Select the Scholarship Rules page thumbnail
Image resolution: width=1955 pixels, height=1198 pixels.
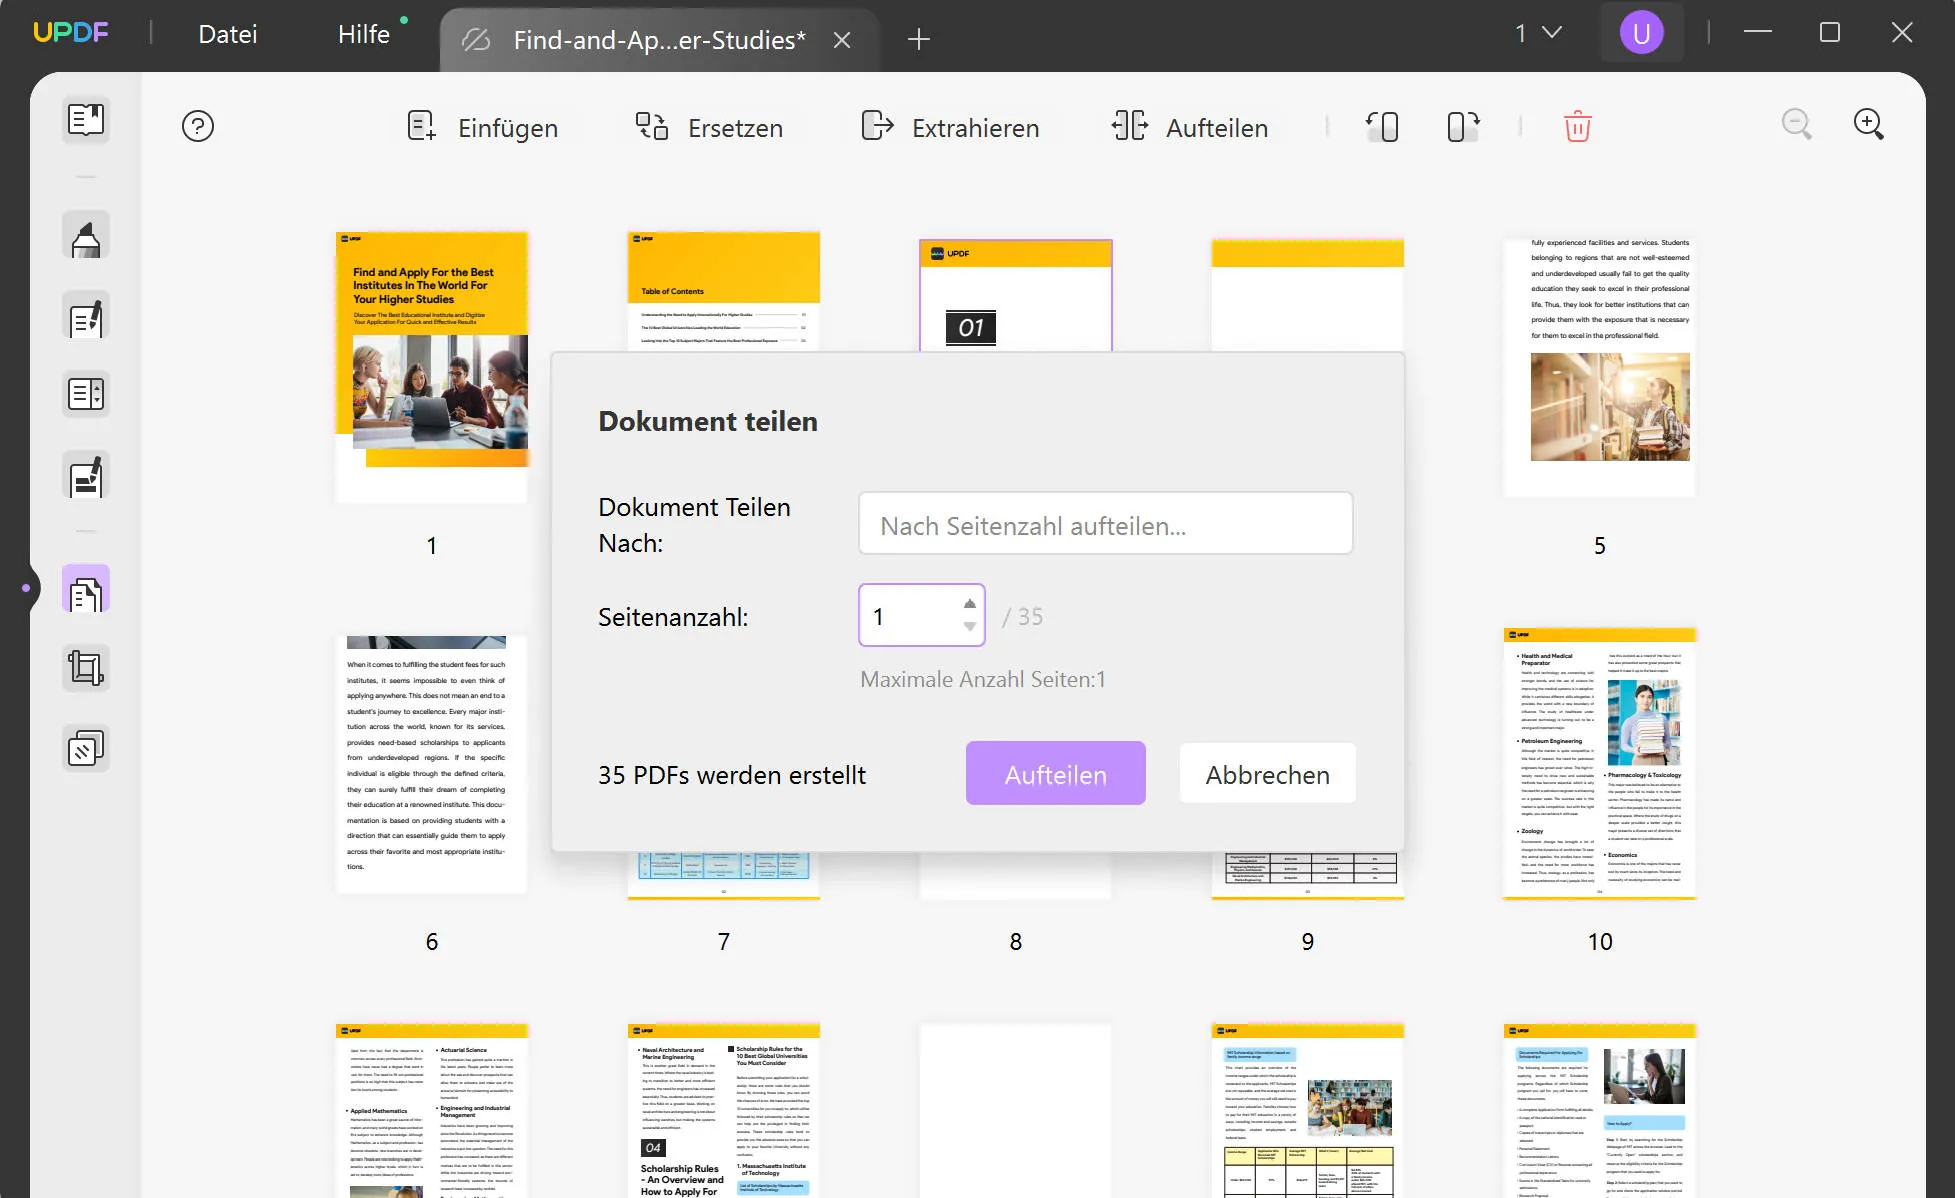click(724, 1110)
